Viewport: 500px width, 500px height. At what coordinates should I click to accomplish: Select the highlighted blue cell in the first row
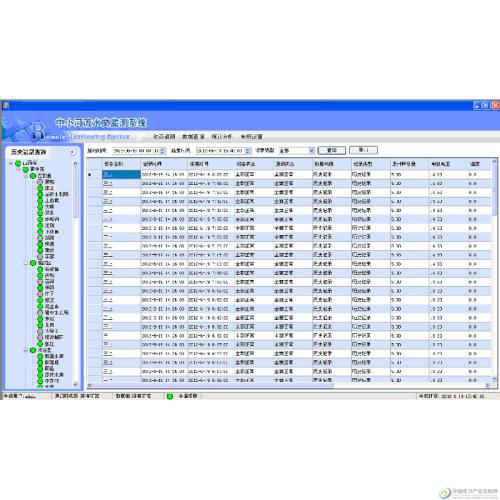pos(121,174)
